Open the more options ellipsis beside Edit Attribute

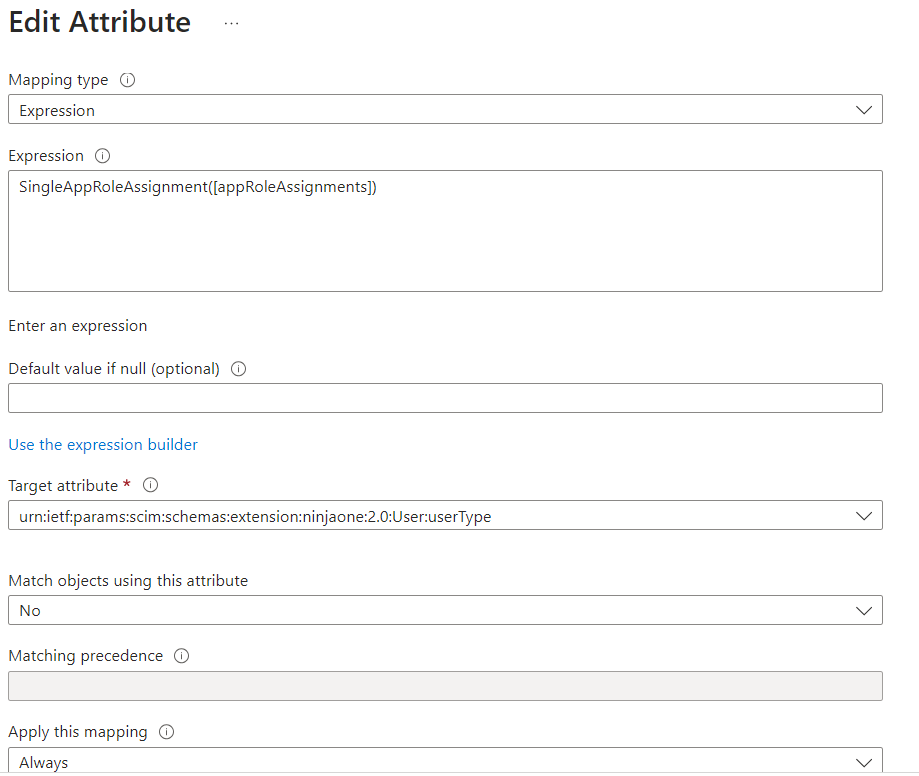232,23
